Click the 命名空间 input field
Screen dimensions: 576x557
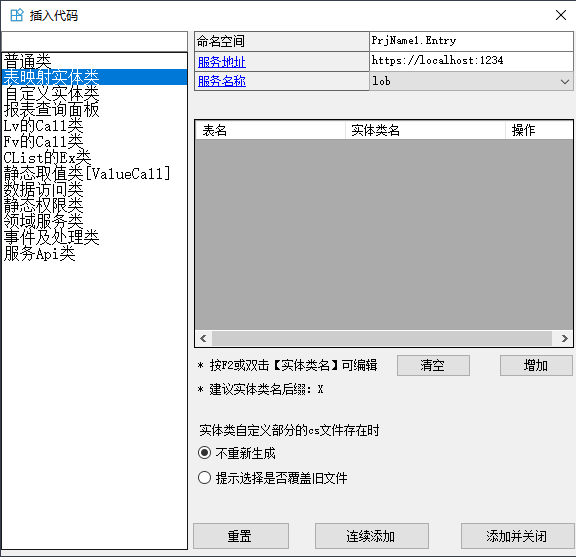(471, 41)
